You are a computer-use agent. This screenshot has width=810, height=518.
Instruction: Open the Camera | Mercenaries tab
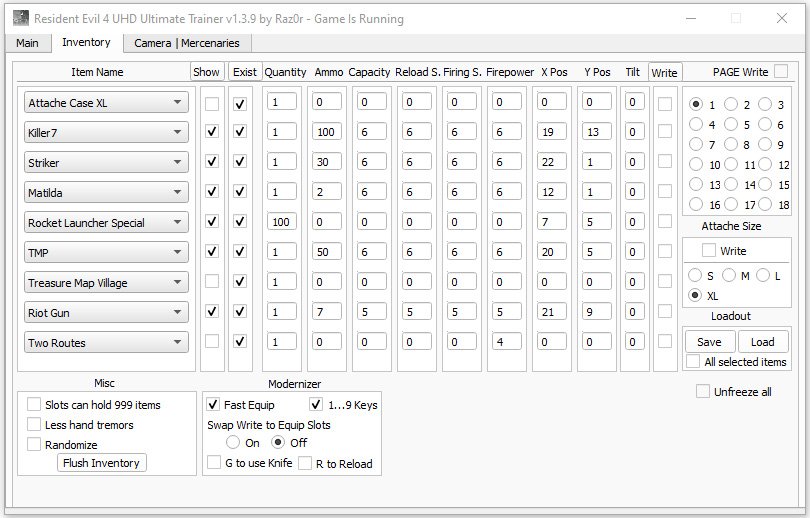point(186,43)
